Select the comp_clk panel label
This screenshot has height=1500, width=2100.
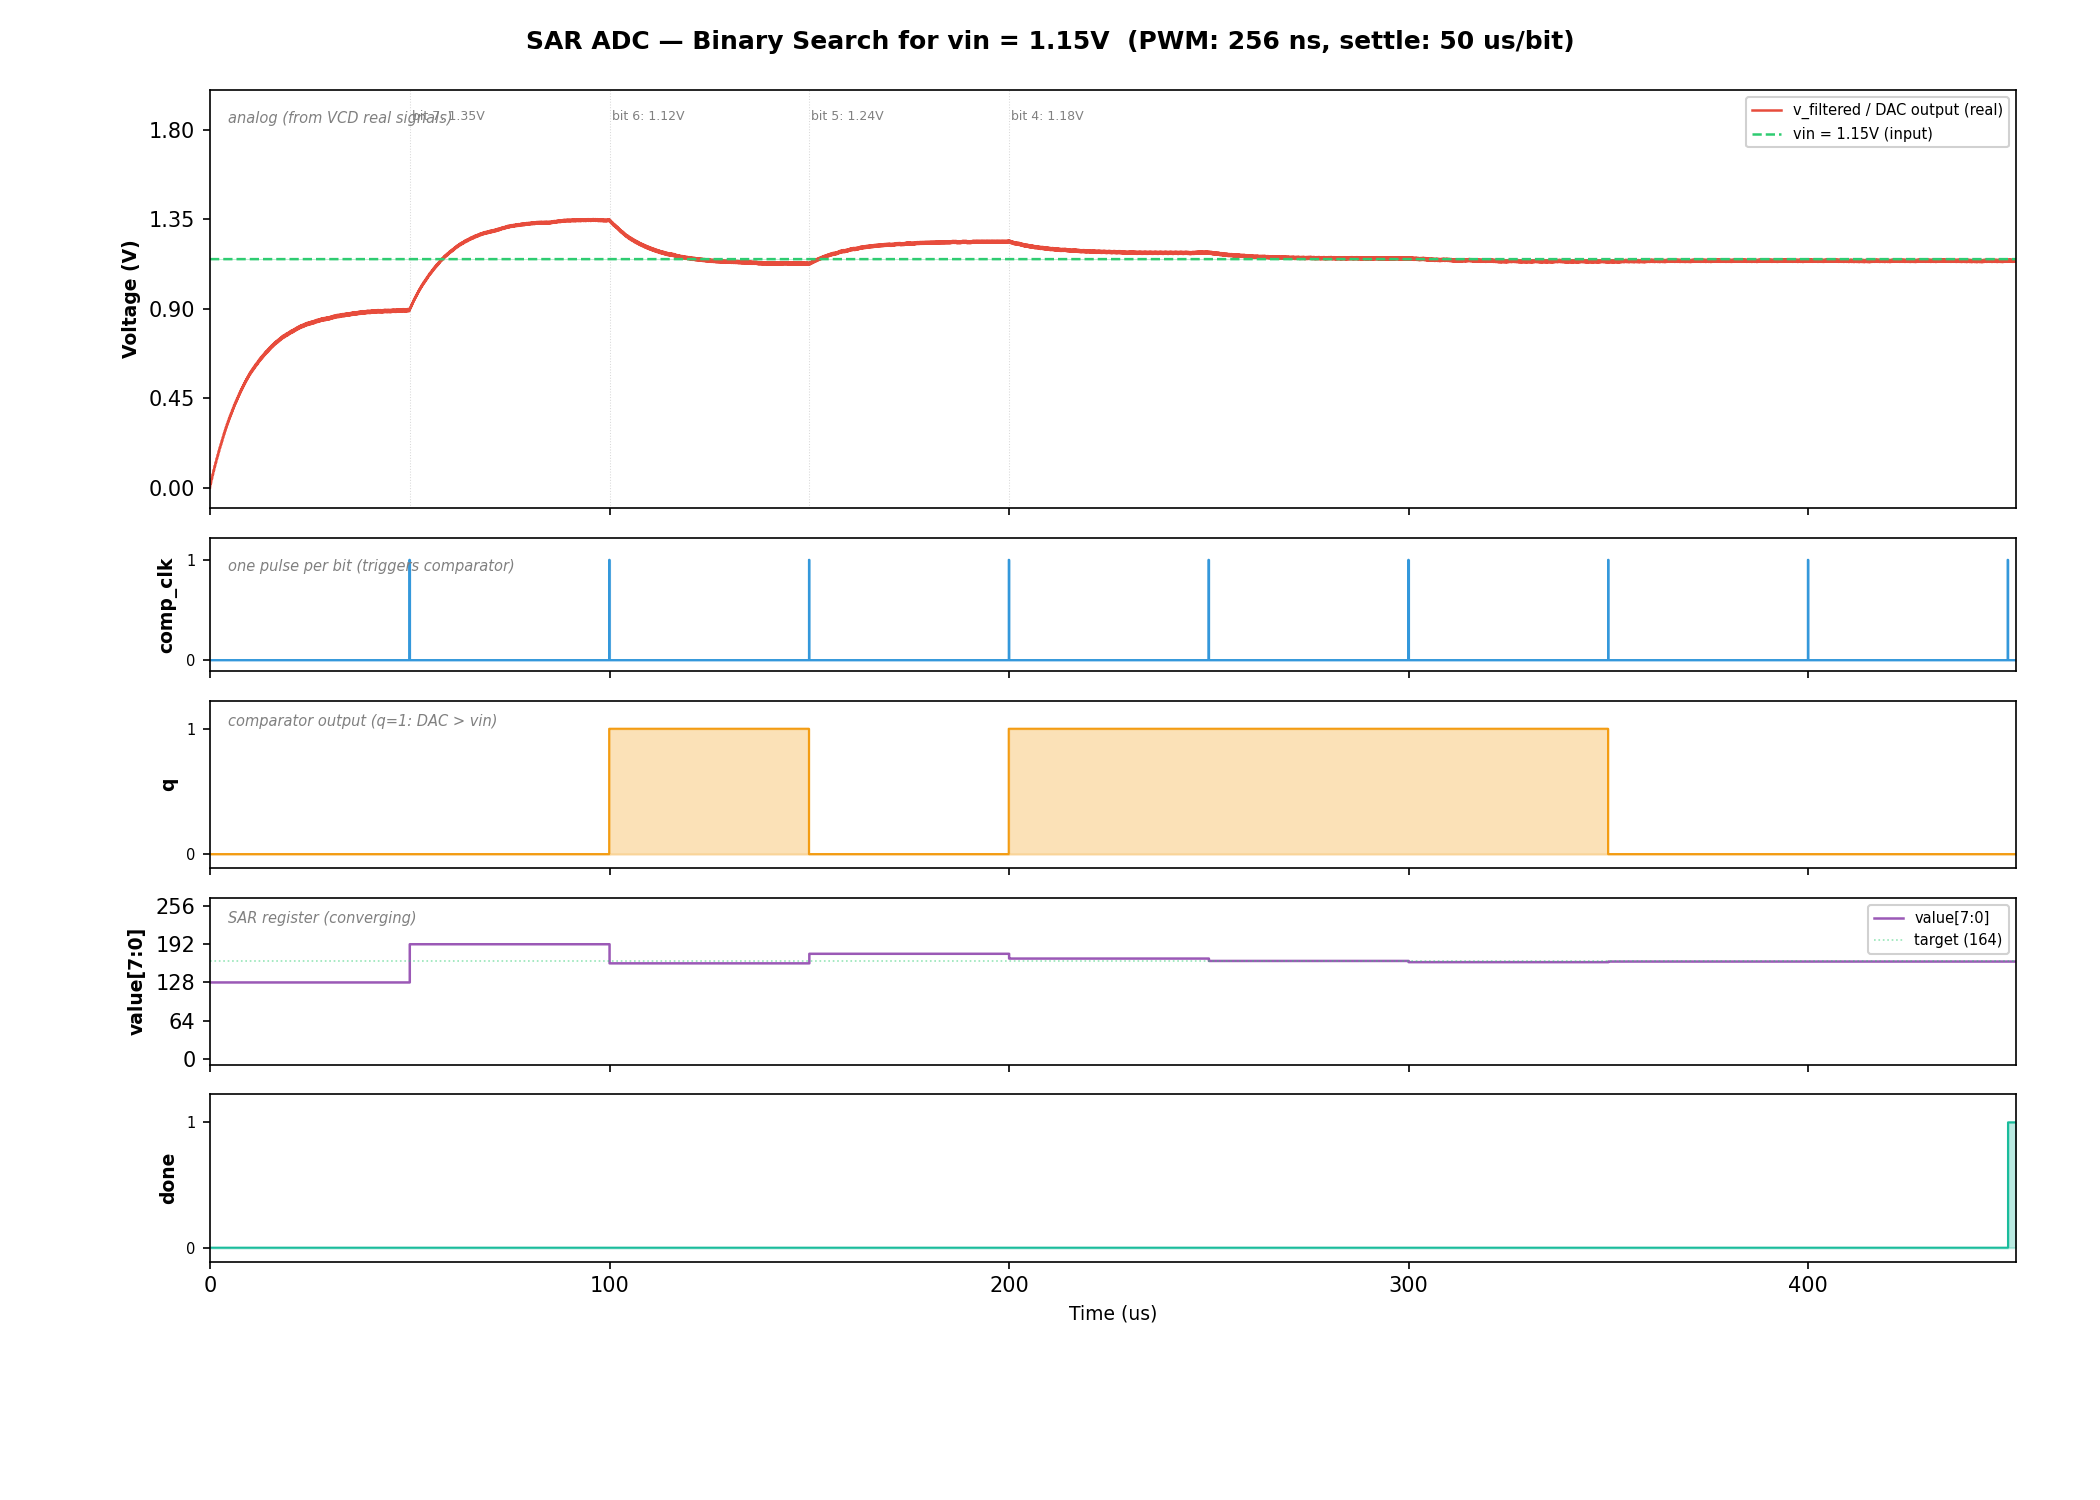click(x=166, y=603)
